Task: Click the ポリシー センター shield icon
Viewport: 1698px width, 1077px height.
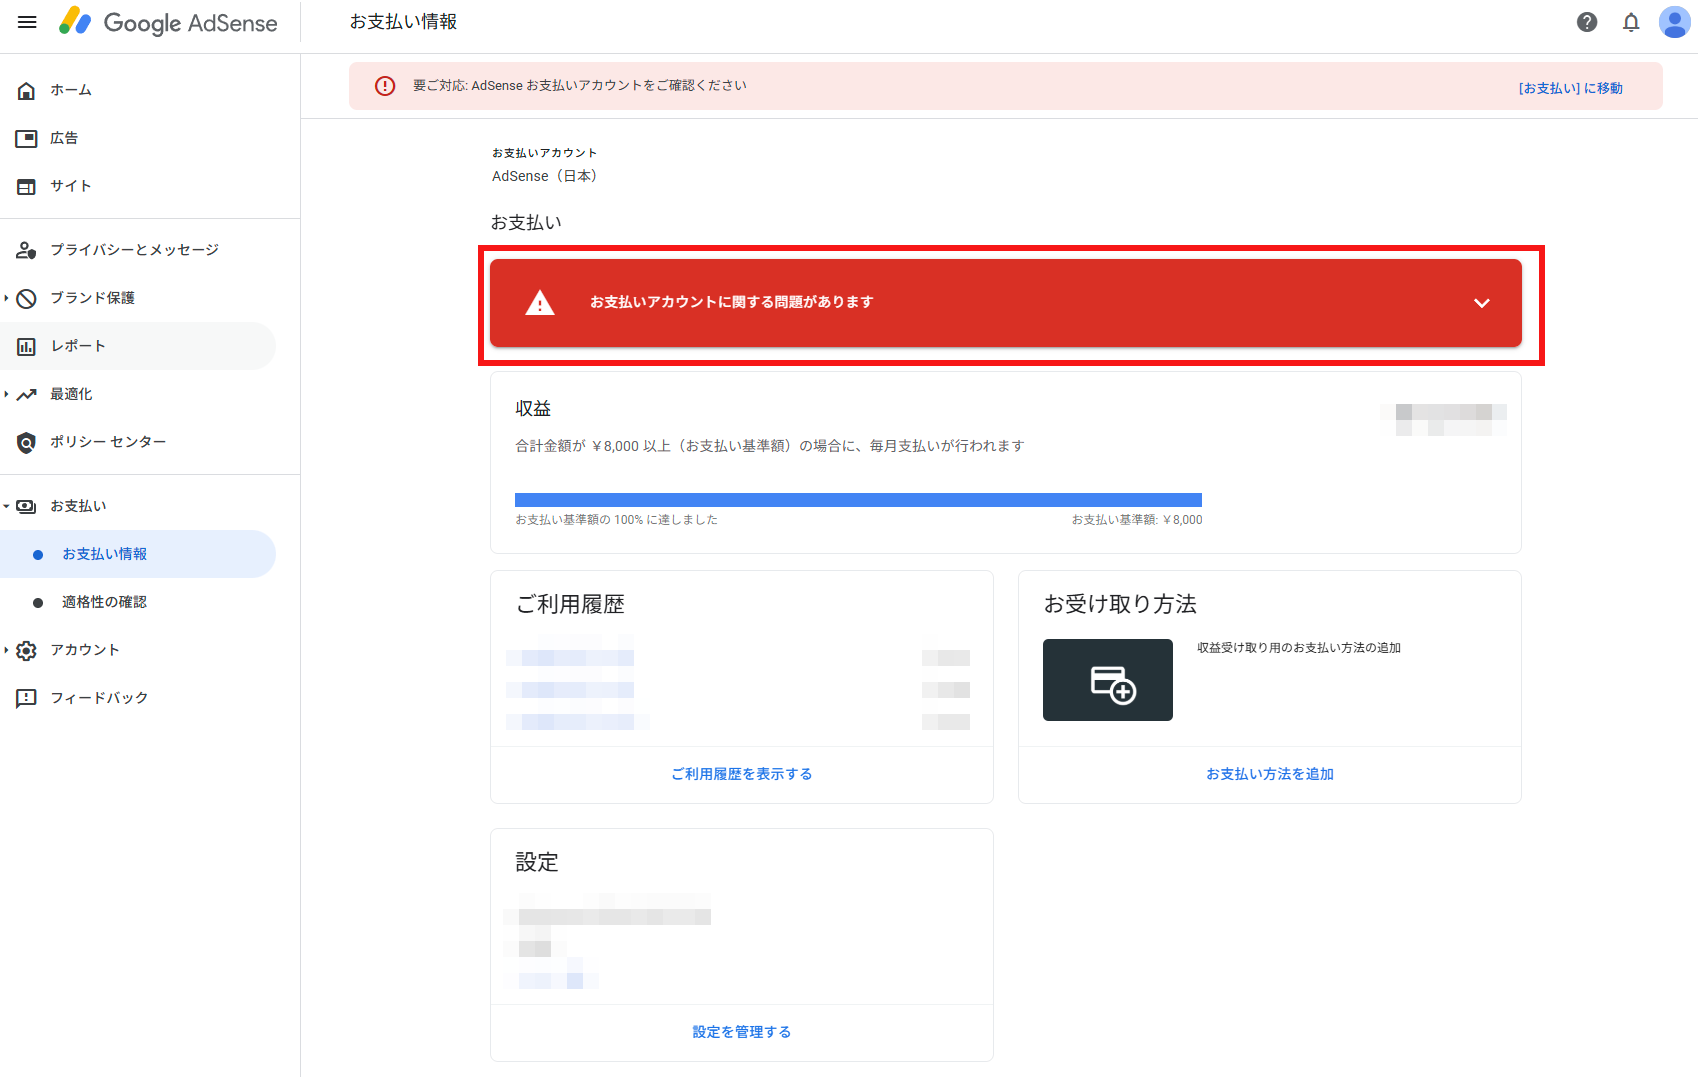Action: click(x=27, y=442)
